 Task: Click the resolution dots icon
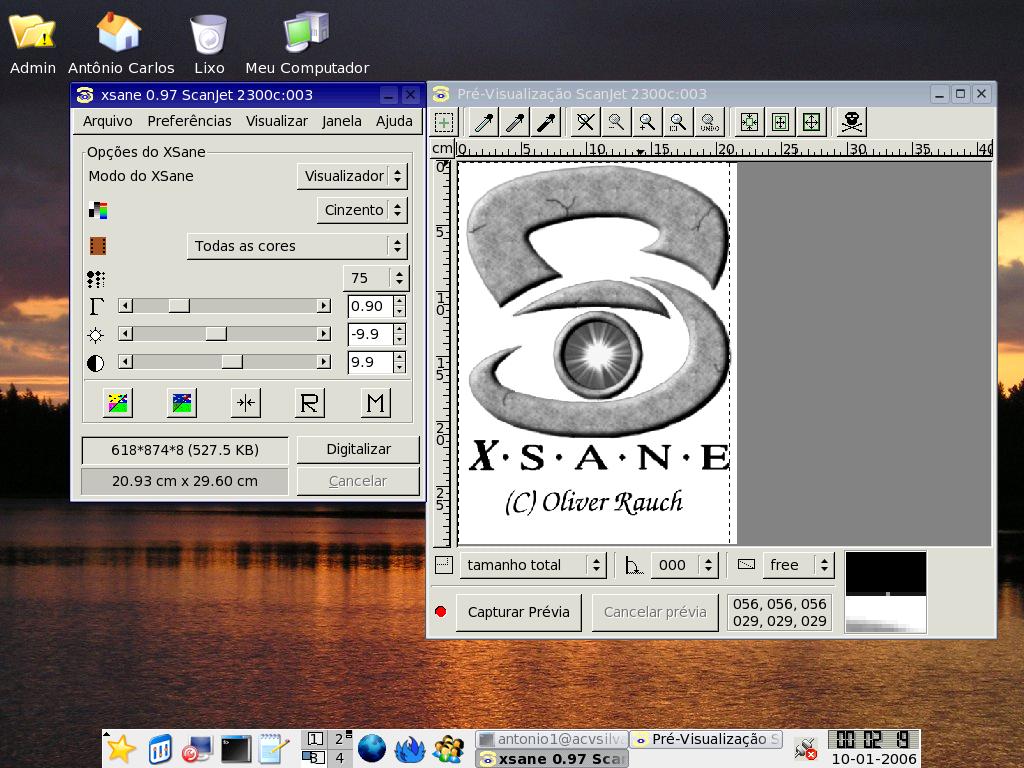coord(96,280)
